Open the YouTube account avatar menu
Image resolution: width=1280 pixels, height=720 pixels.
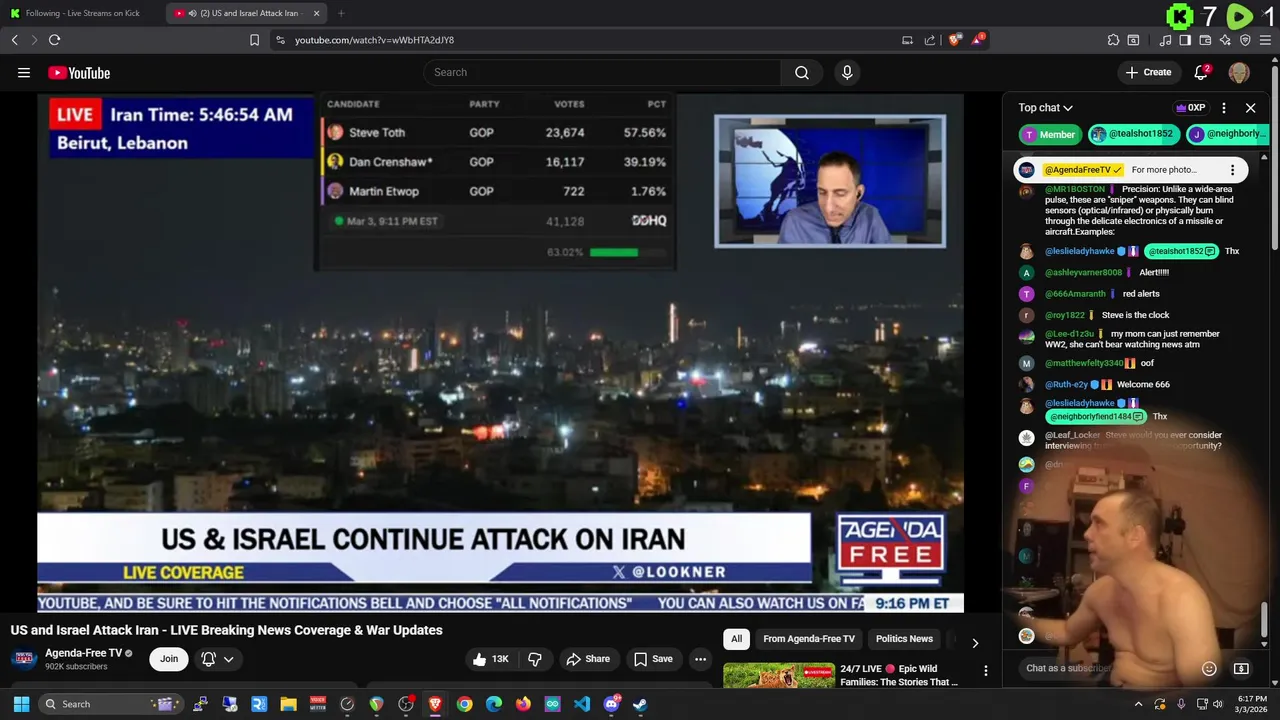(1239, 72)
